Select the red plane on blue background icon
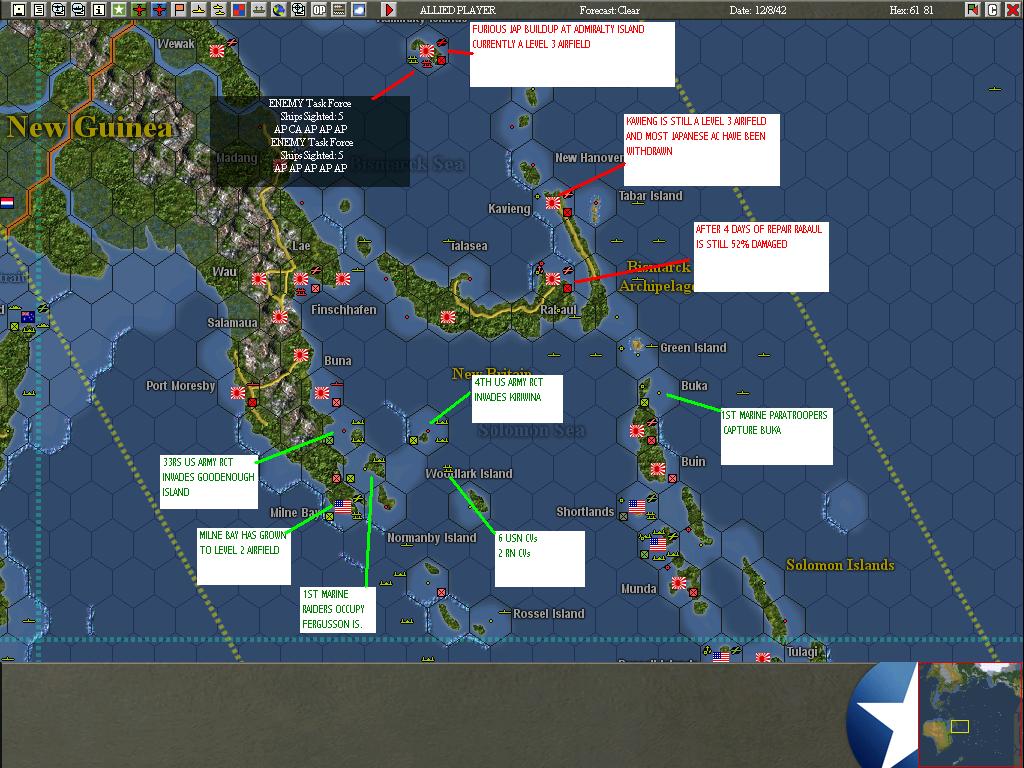 159,9
